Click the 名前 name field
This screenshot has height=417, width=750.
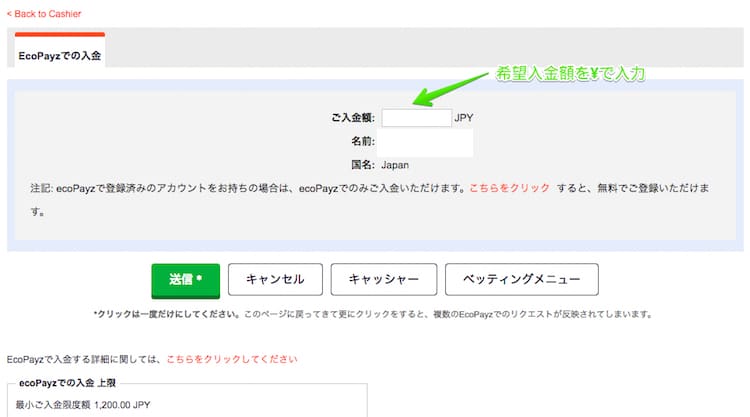[x=425, y=142]
